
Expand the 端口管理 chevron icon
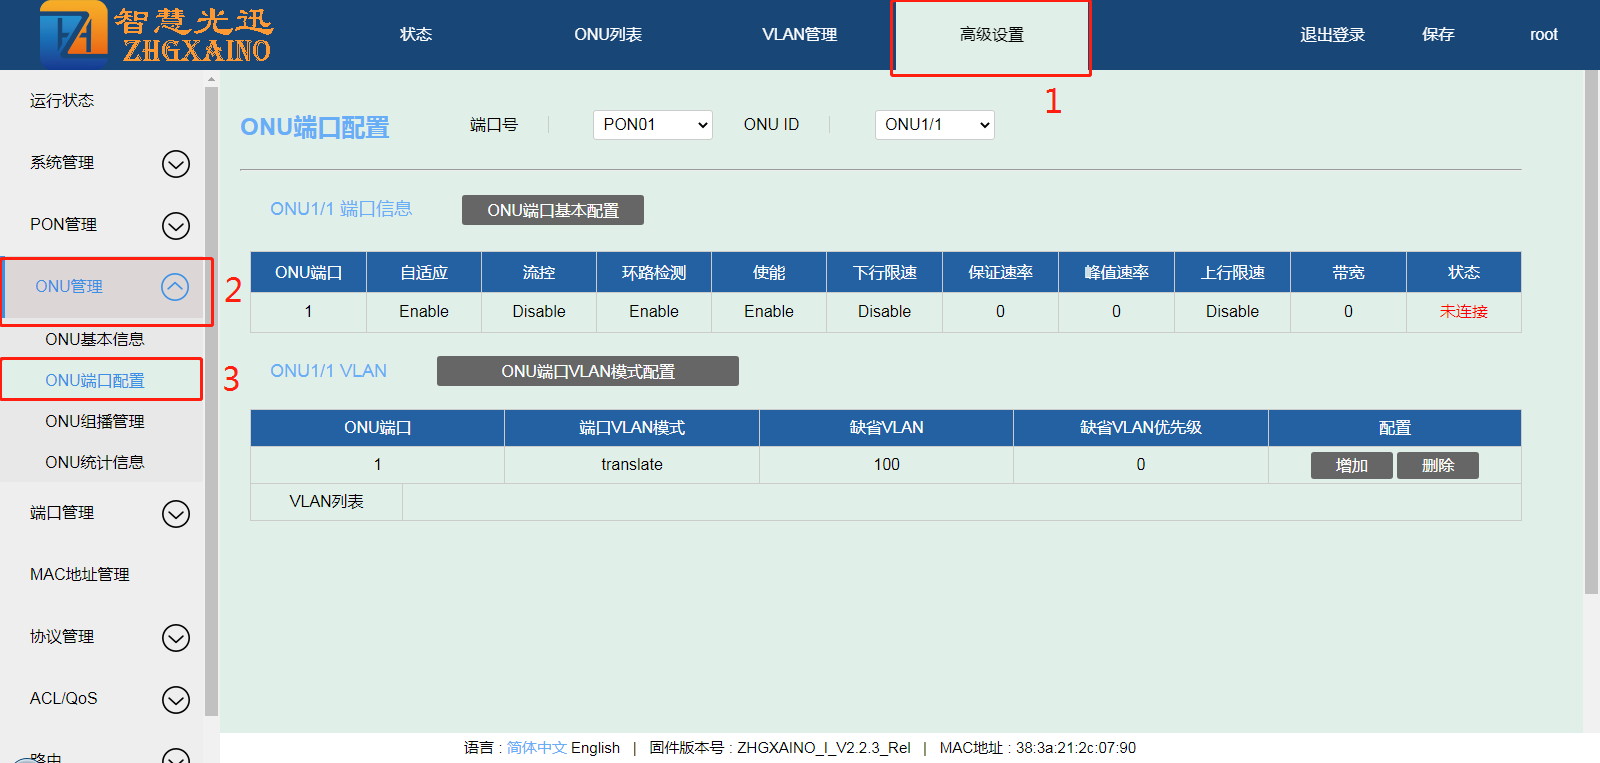coord(176,514)
